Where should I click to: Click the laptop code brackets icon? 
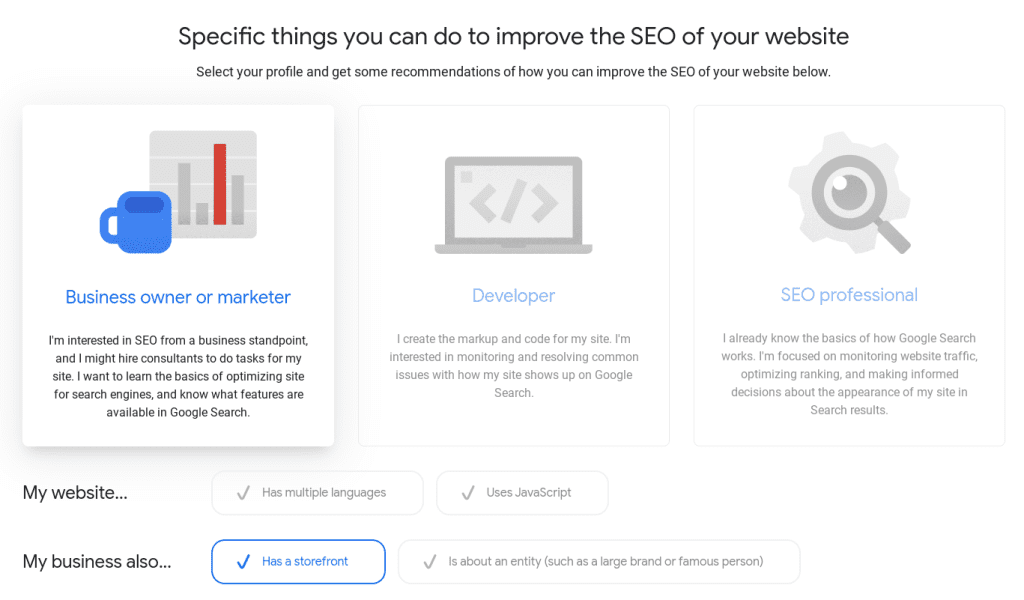coord(513,205)
